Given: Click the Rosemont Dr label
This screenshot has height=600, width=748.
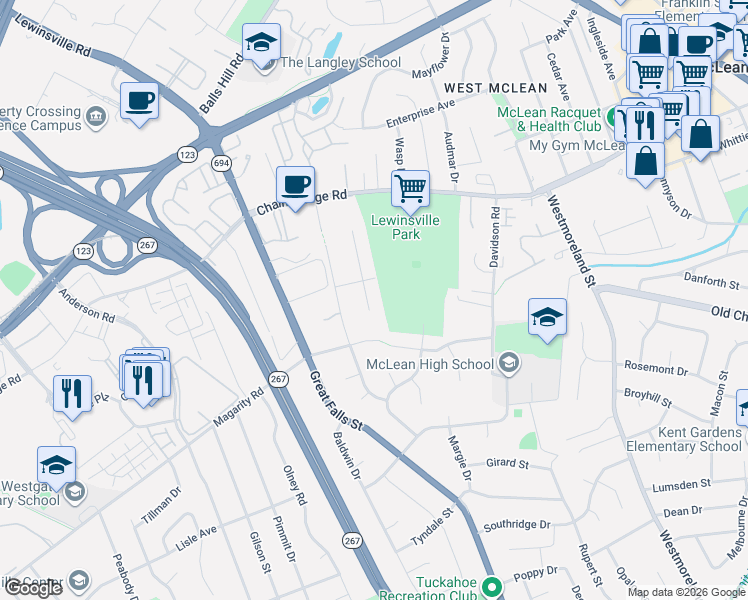Looking at the screenshot, I should (x=656, y=368).
